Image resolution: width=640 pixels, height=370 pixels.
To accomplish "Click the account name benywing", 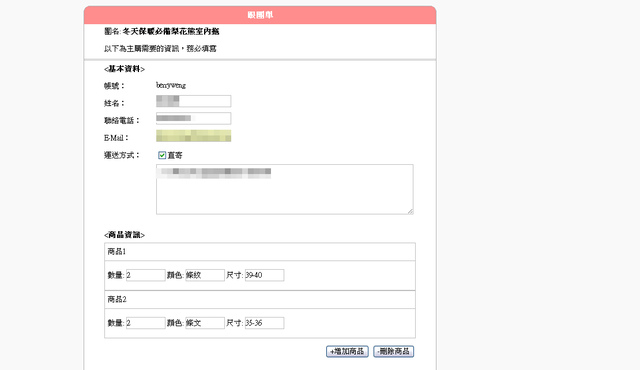I will (x=171, y=85).
